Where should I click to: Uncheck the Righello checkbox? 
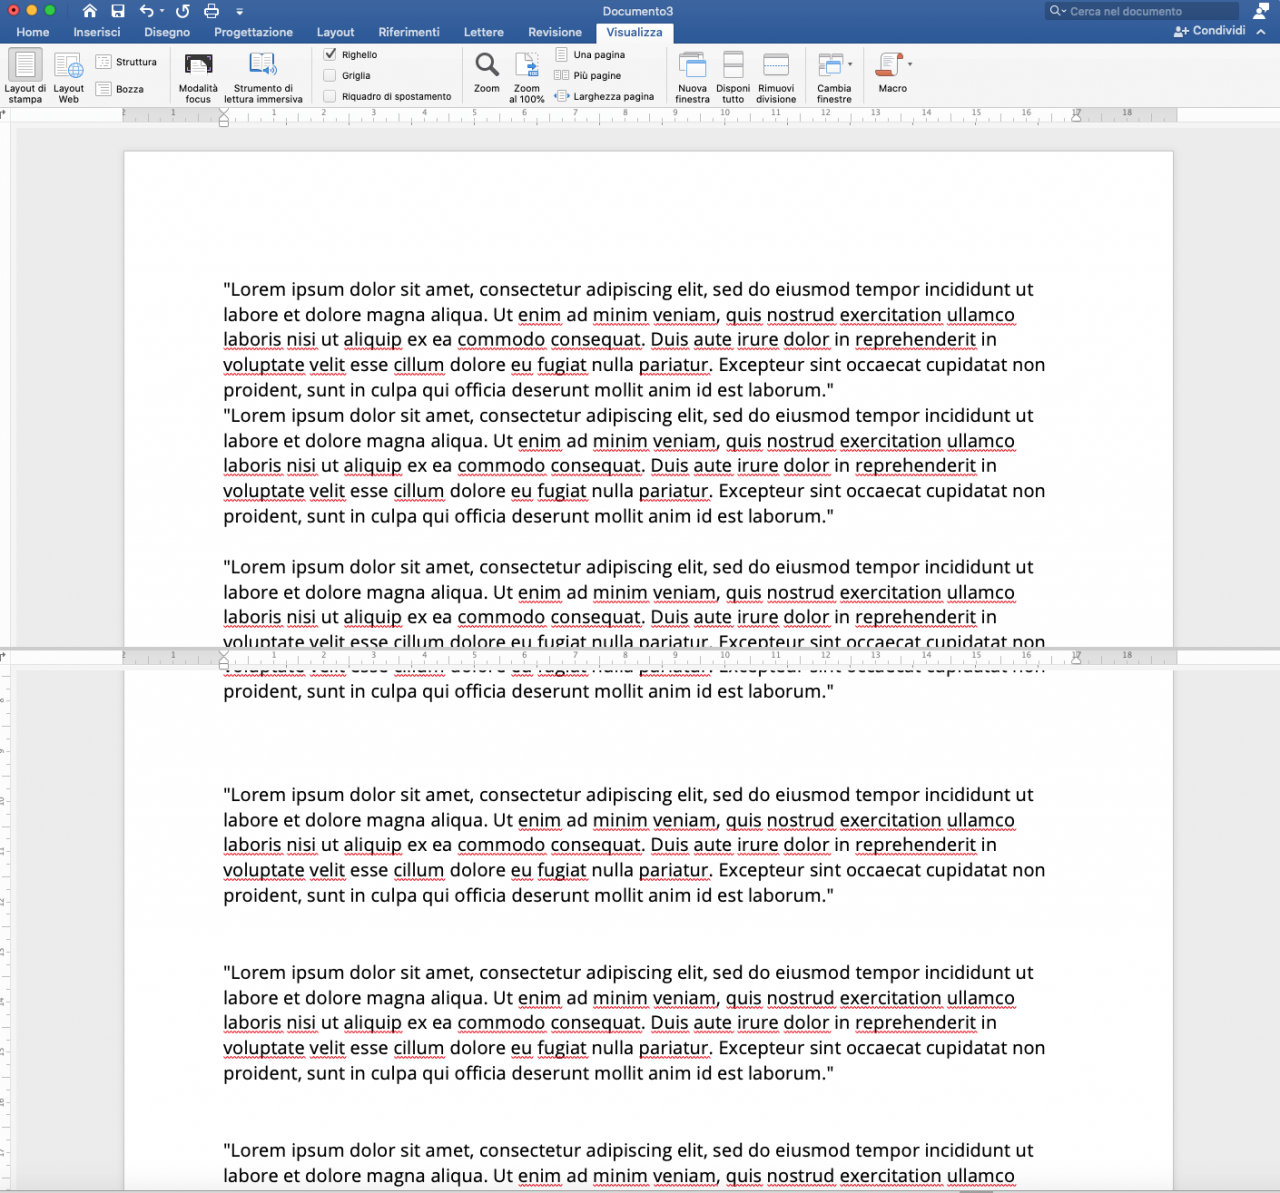(x=330, y=54)
